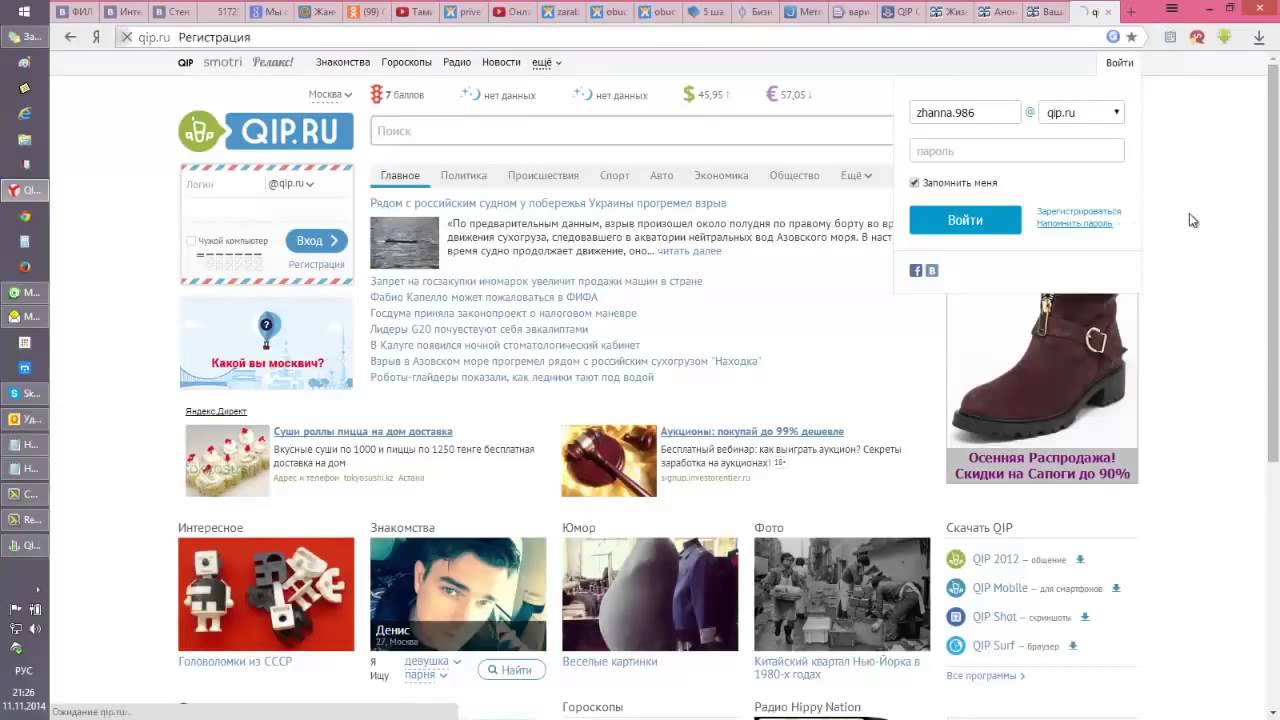
Task: Download QIP 2012 via its arrow icon
Action: click(x=1080, y=559)
